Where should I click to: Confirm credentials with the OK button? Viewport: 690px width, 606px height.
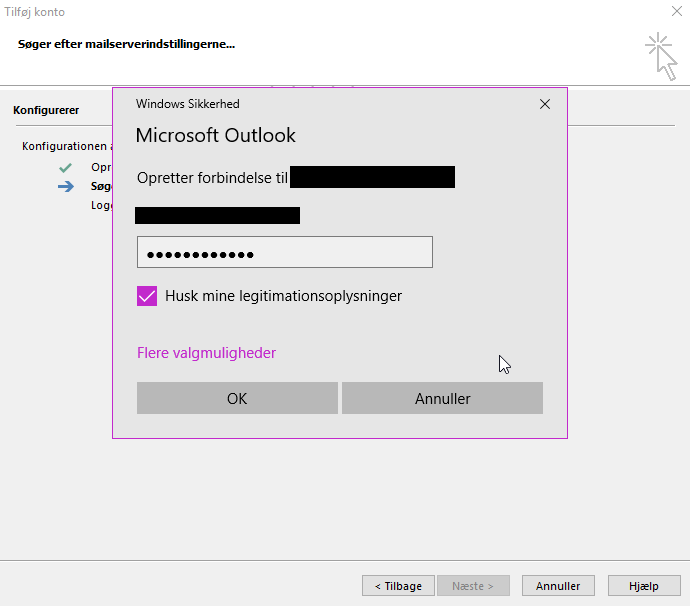237,398
